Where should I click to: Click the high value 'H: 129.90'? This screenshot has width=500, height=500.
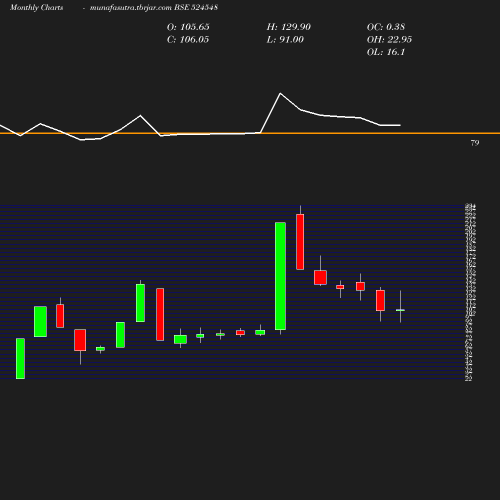tap(289, 27)
